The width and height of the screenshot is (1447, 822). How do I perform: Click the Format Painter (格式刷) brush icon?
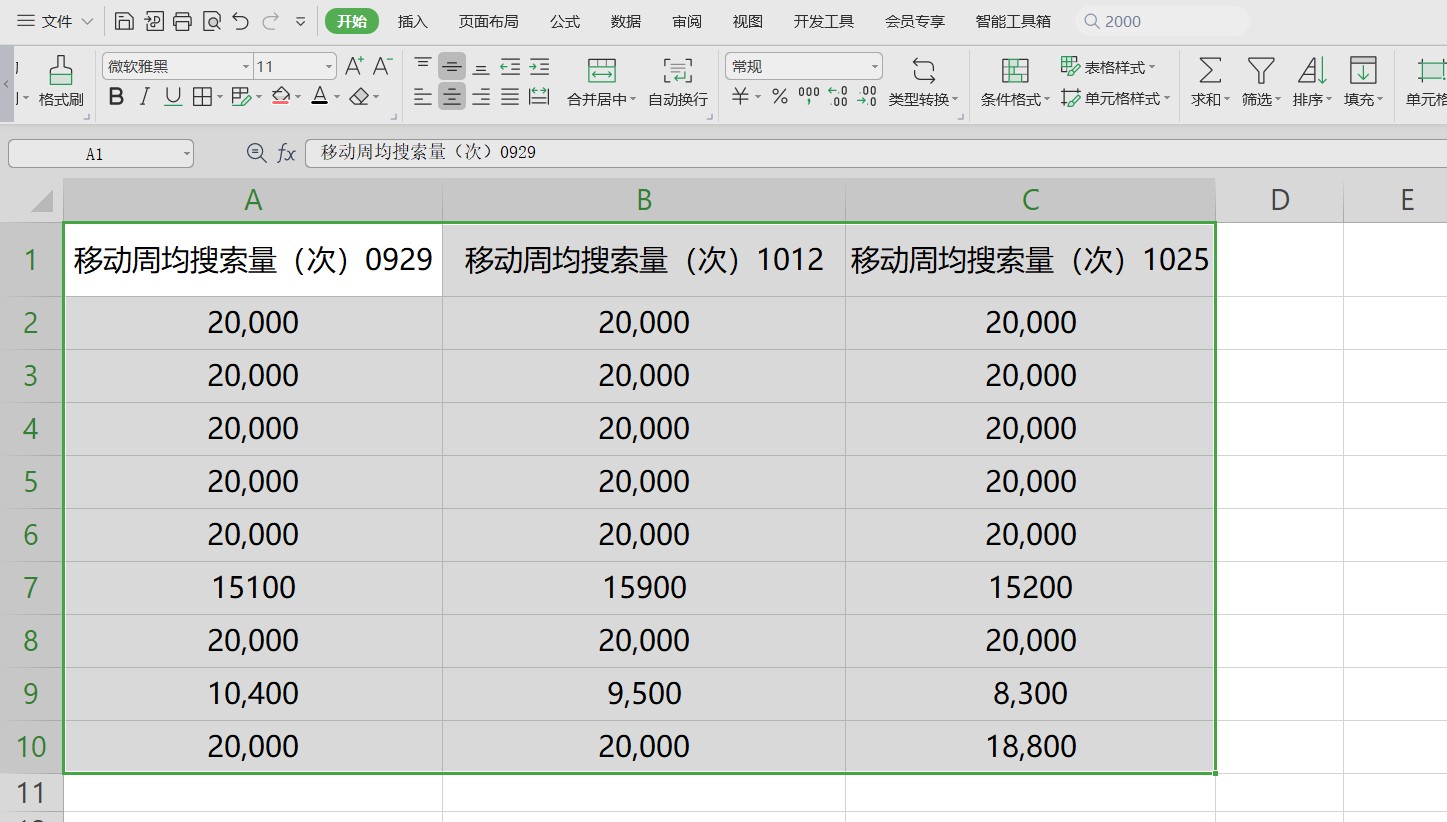pyautogui.click(x=61, y=71)
